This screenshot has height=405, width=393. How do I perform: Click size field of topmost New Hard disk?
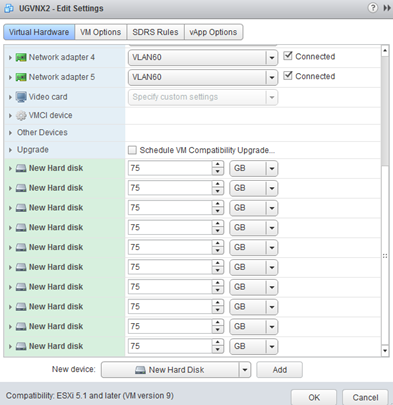pyautogui.click(x=170, y=168)
